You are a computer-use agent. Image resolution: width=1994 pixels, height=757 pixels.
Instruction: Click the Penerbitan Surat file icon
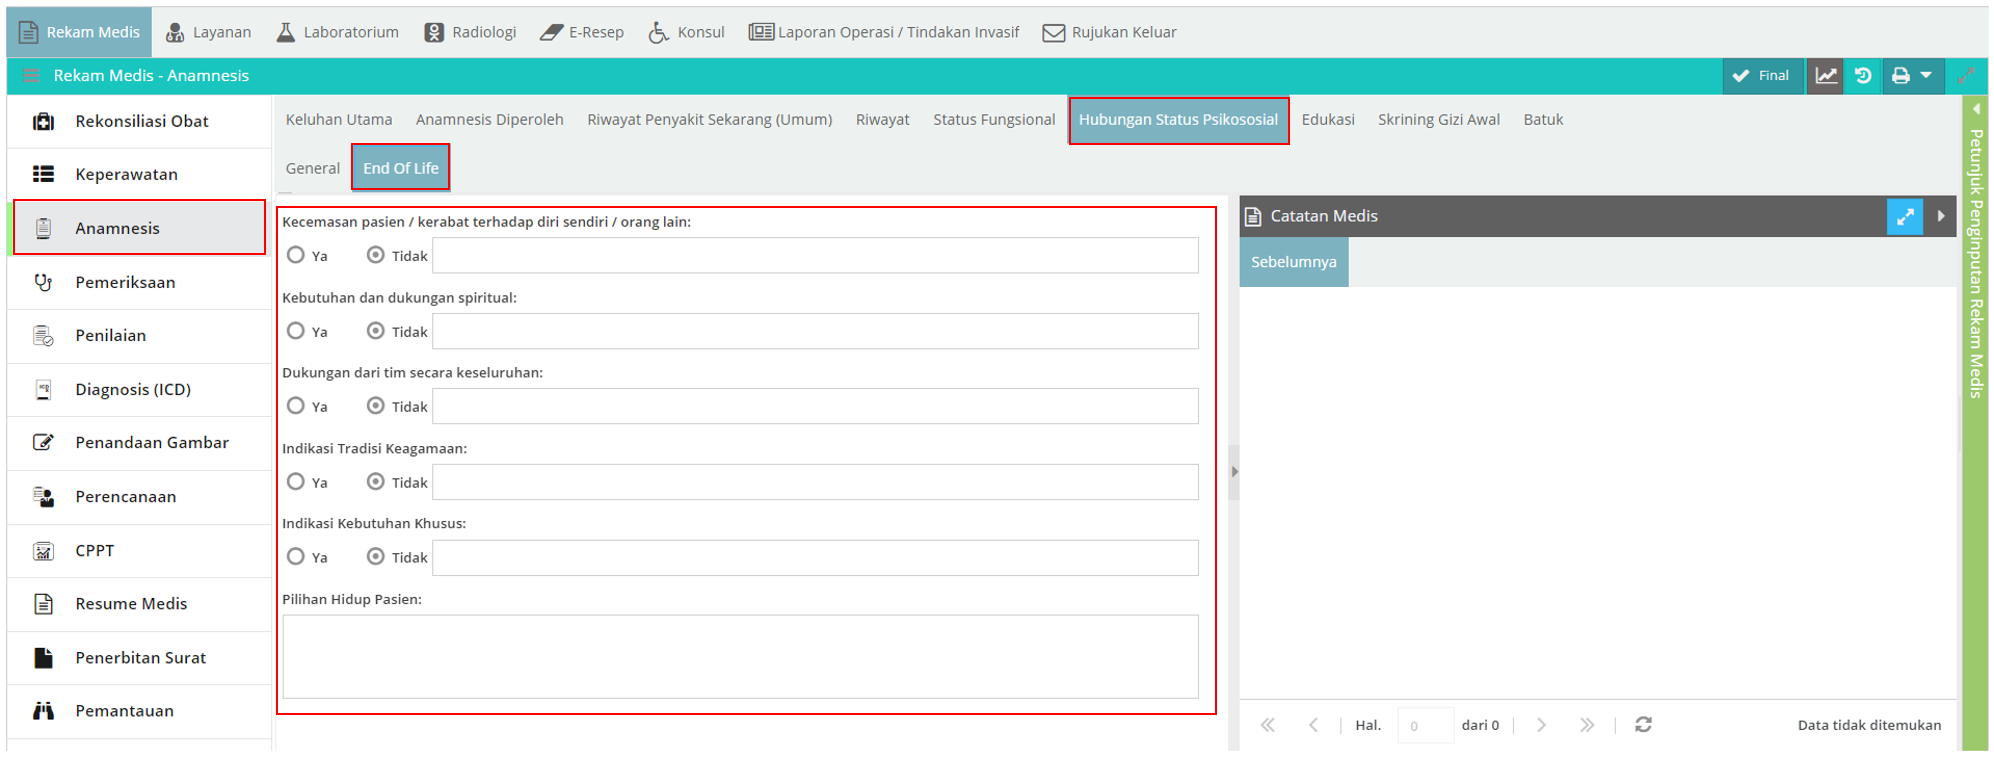coord(43,657)
